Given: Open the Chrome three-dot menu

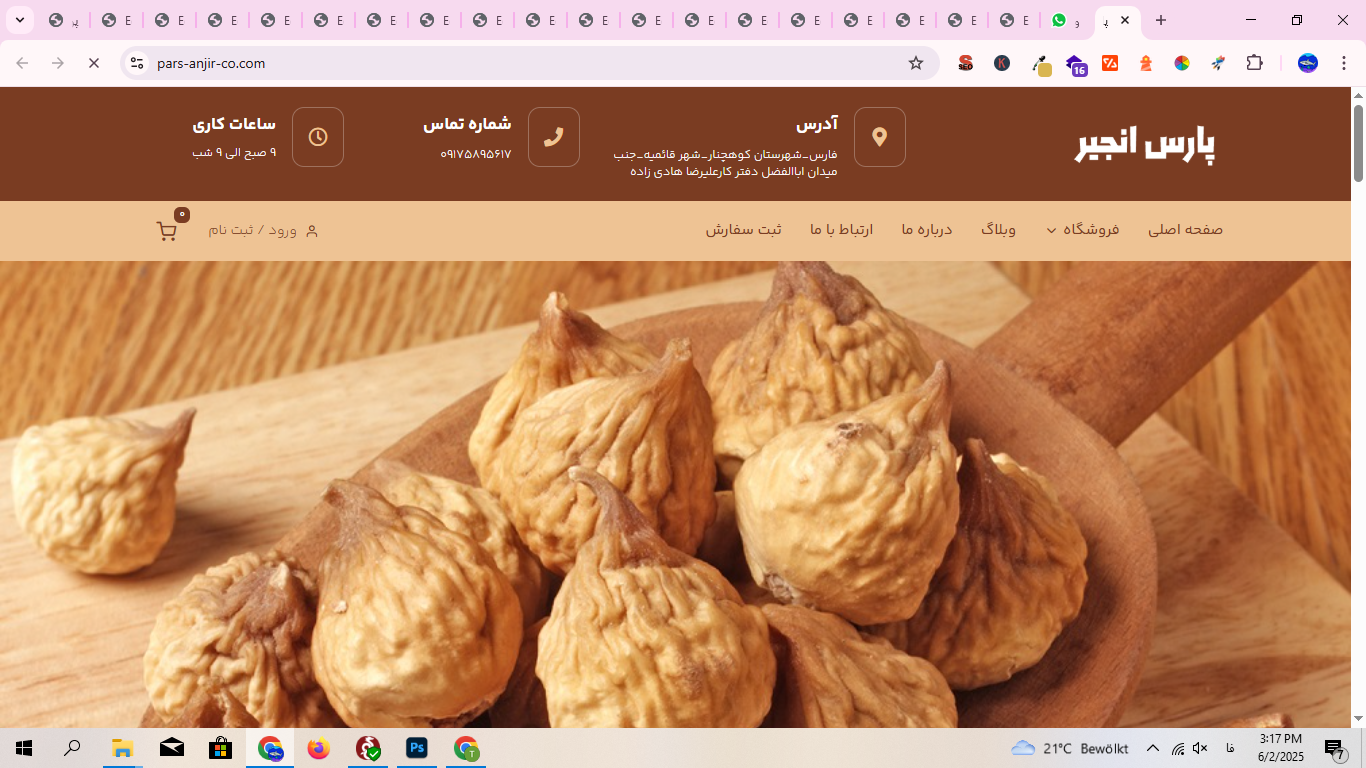Looking at the screenshot, I should [1344, 63].
